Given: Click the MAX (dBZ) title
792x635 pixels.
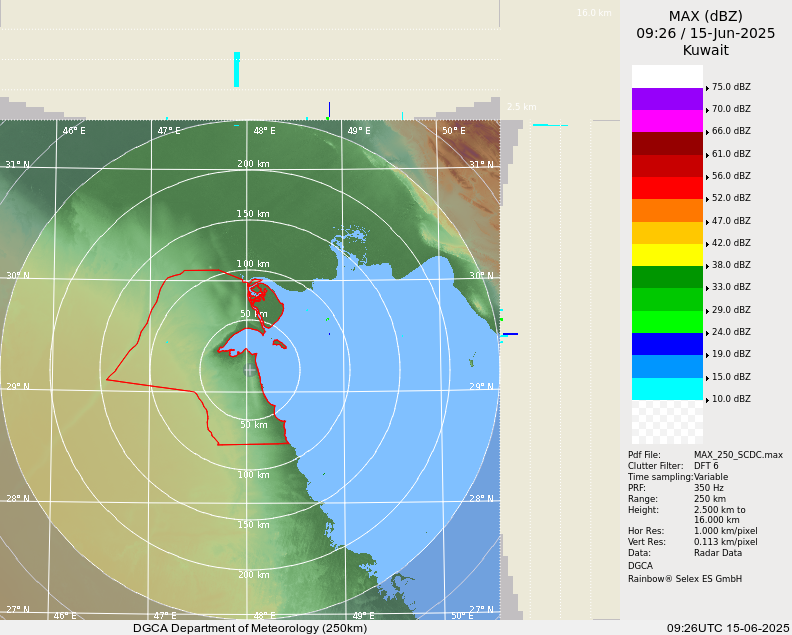Looking at the screenshot, I should click(x=706, y=17).
